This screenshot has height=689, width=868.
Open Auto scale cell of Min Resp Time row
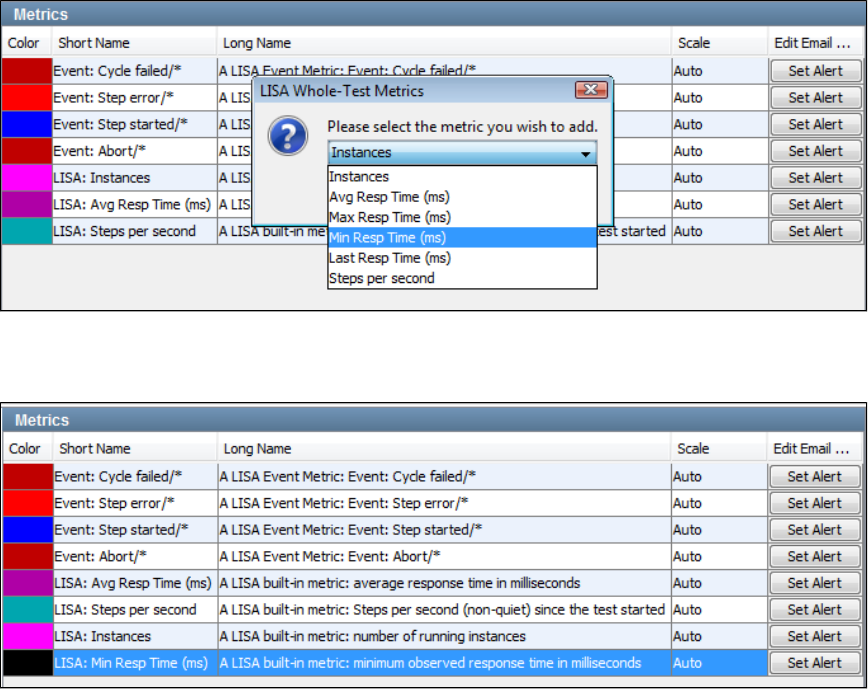[719, 663]
